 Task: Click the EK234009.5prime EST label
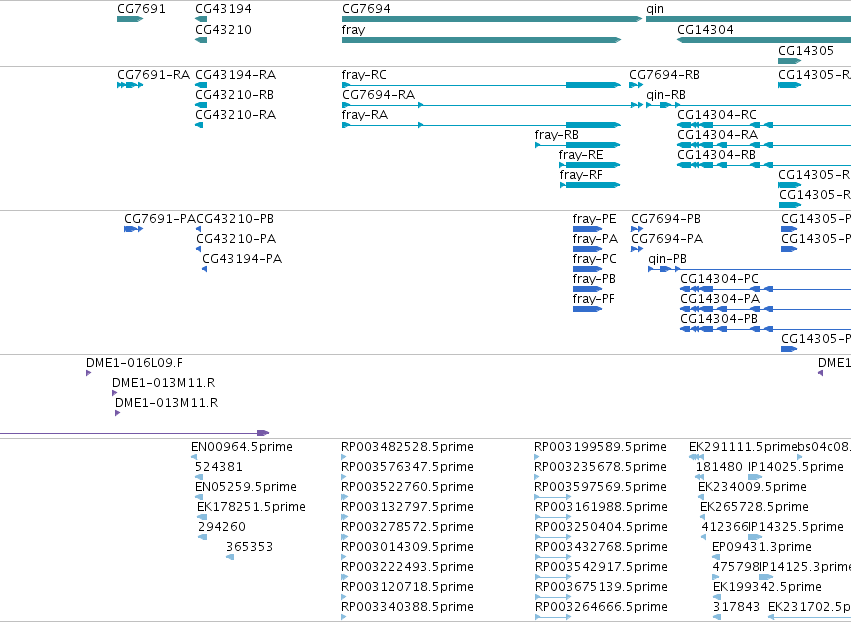752,486
